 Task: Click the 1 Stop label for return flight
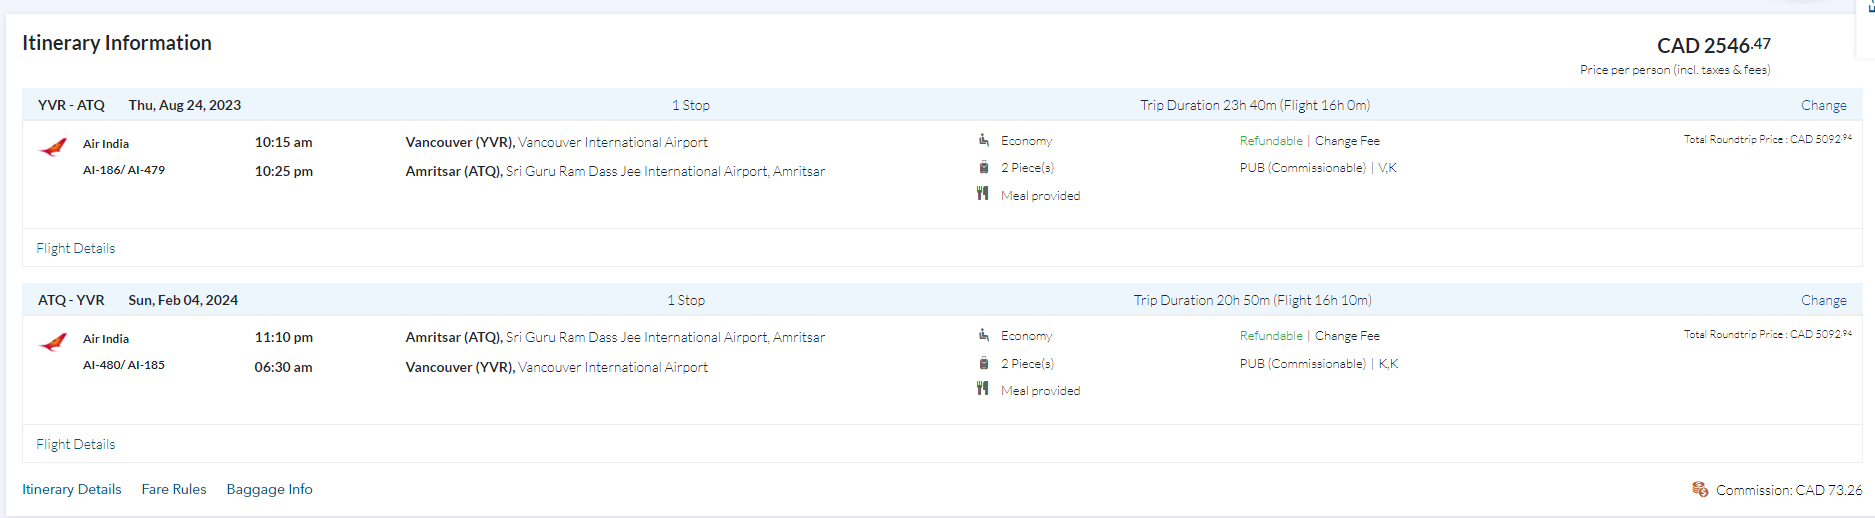click(x=686, y=300)
